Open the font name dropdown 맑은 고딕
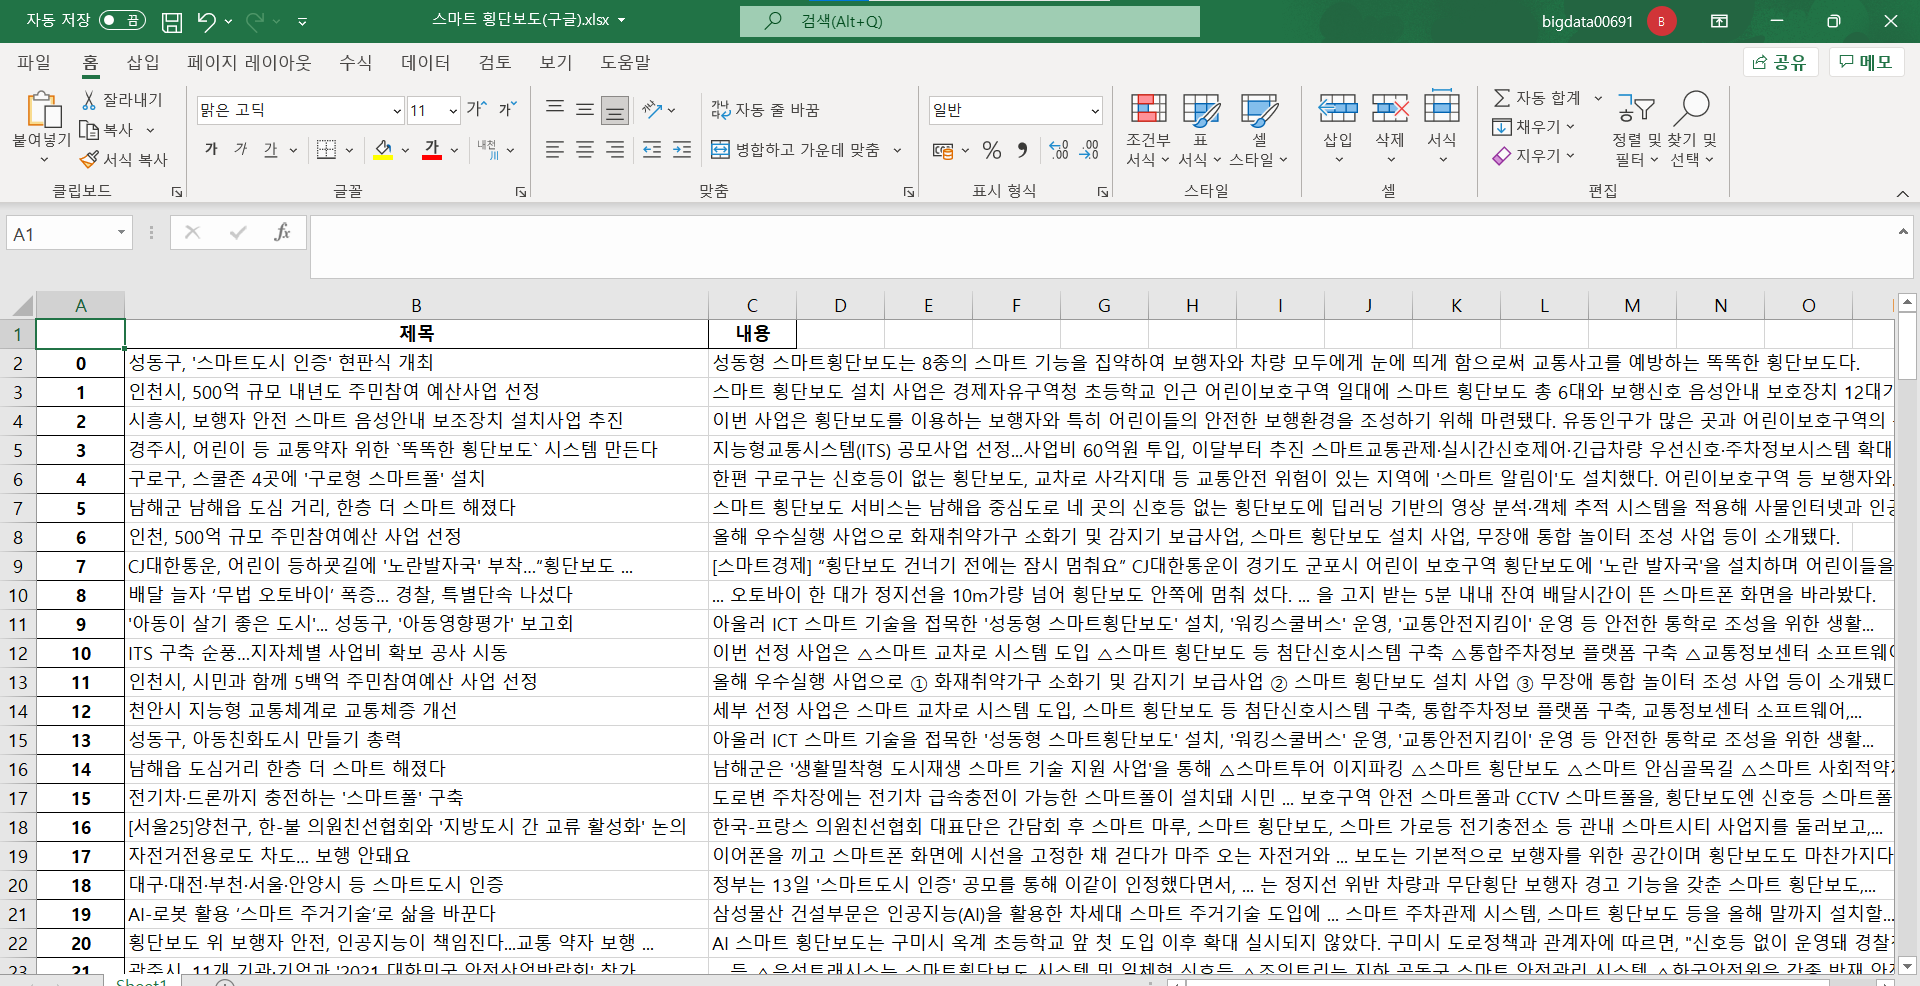The image size is (1920, 986). click(x=396, y=111)
